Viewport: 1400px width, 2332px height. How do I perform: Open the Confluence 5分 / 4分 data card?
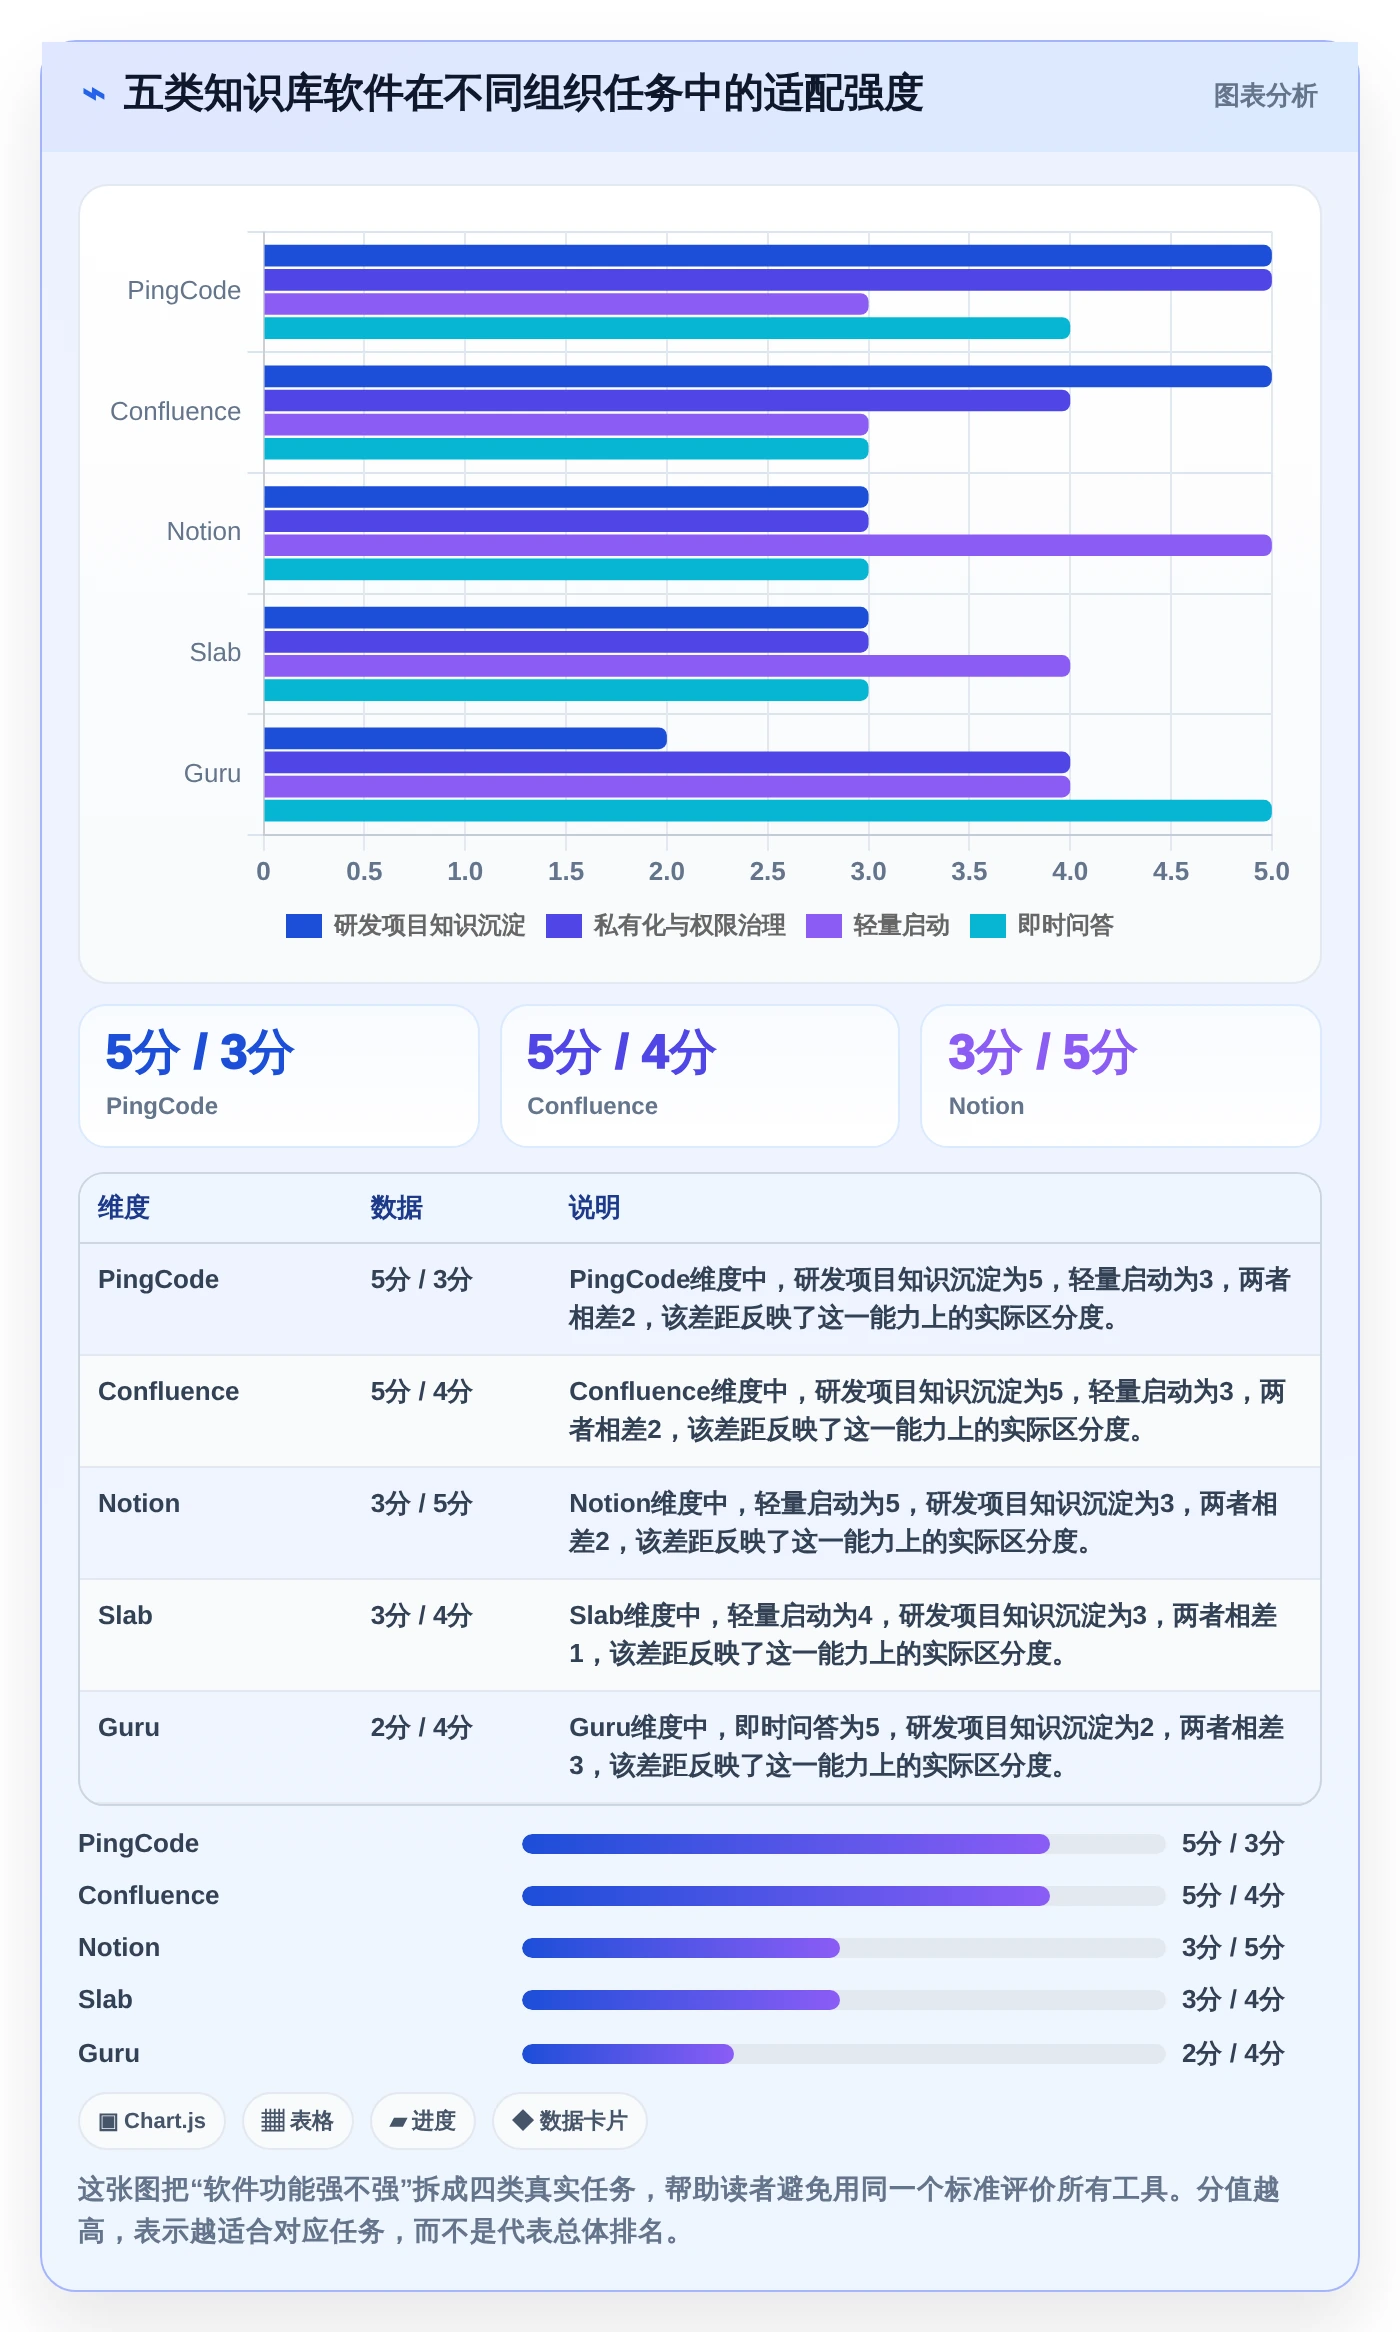(x=700, y=1076)
